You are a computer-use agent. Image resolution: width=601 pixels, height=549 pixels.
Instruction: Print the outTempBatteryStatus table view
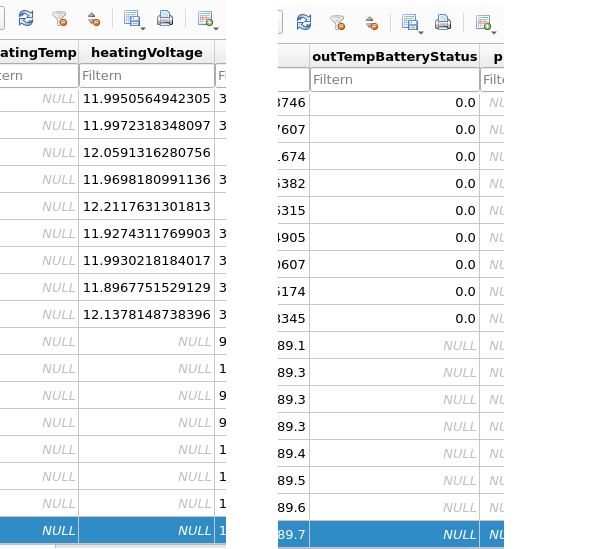pyautogui.click(x=443, y=22)
